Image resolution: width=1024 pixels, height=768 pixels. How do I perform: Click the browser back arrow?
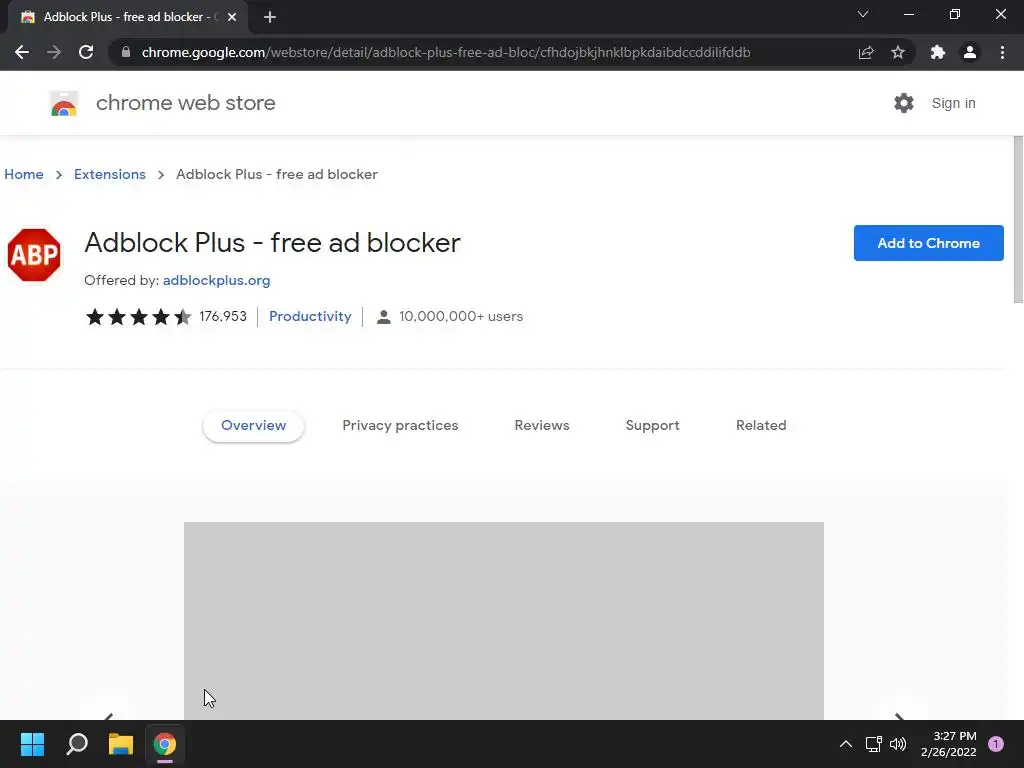tap(22, 52)
